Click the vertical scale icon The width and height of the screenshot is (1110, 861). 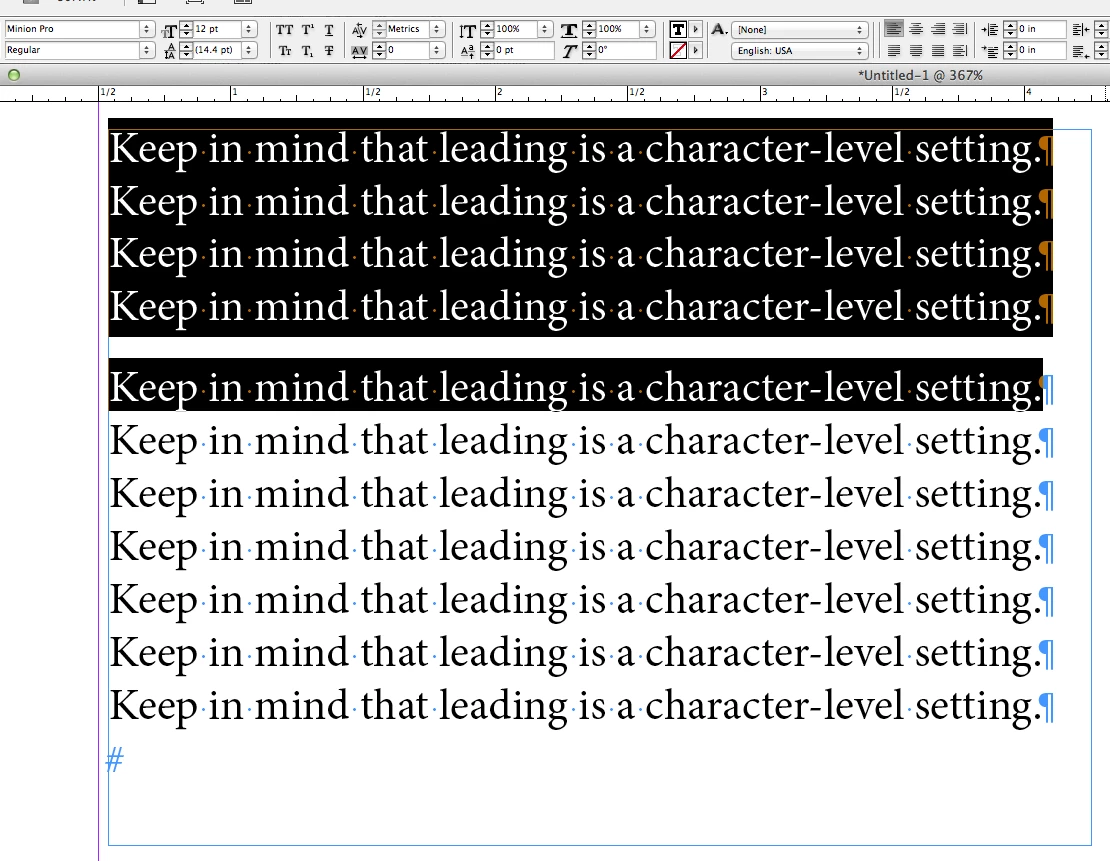467,30
